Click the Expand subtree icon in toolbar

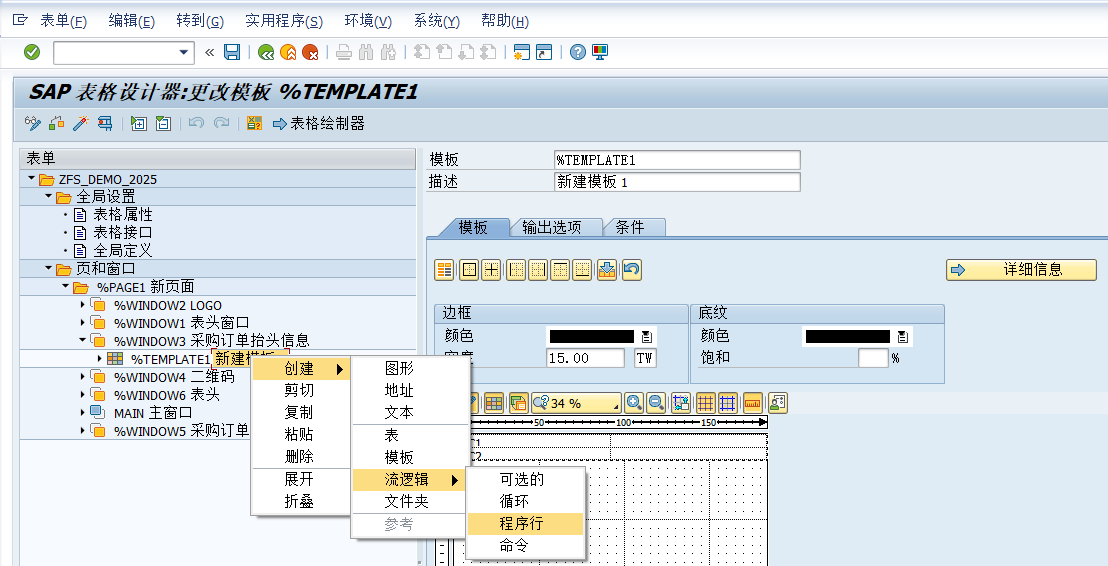[x=139, y=124]
